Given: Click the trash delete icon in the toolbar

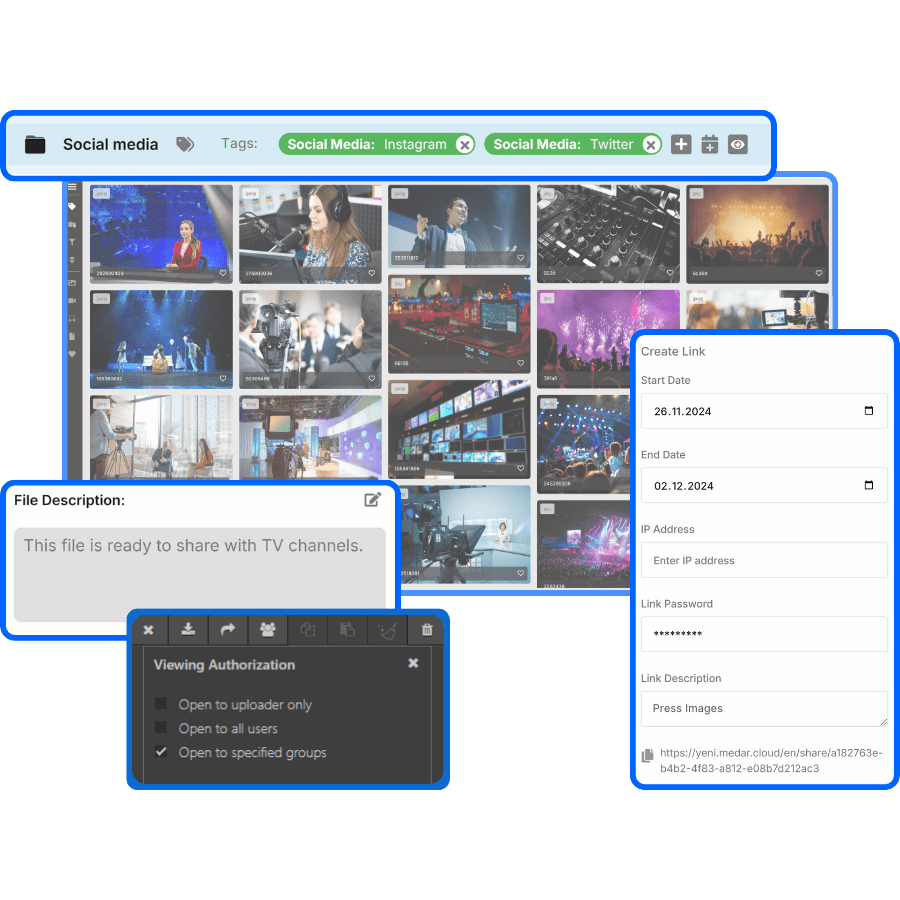Looking at the screenshot, I should click(427, 630).
